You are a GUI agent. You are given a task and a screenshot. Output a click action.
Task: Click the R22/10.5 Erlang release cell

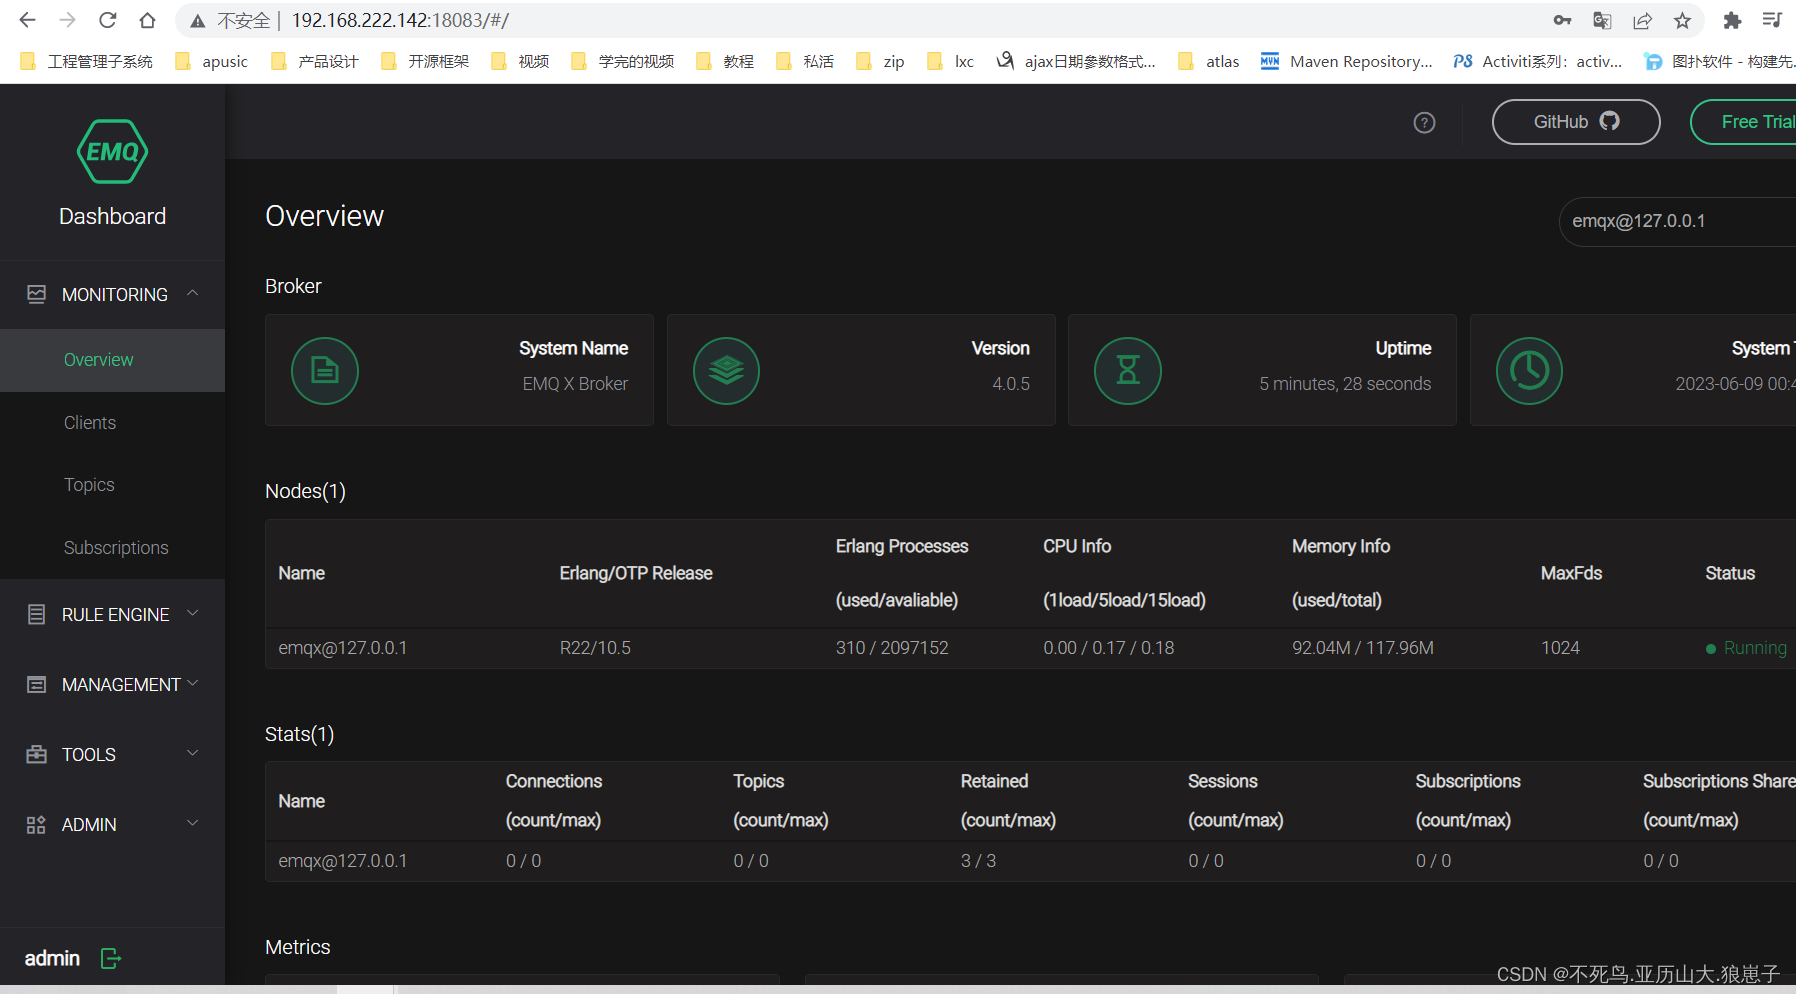pyautogui.click(x=595, y=648)
